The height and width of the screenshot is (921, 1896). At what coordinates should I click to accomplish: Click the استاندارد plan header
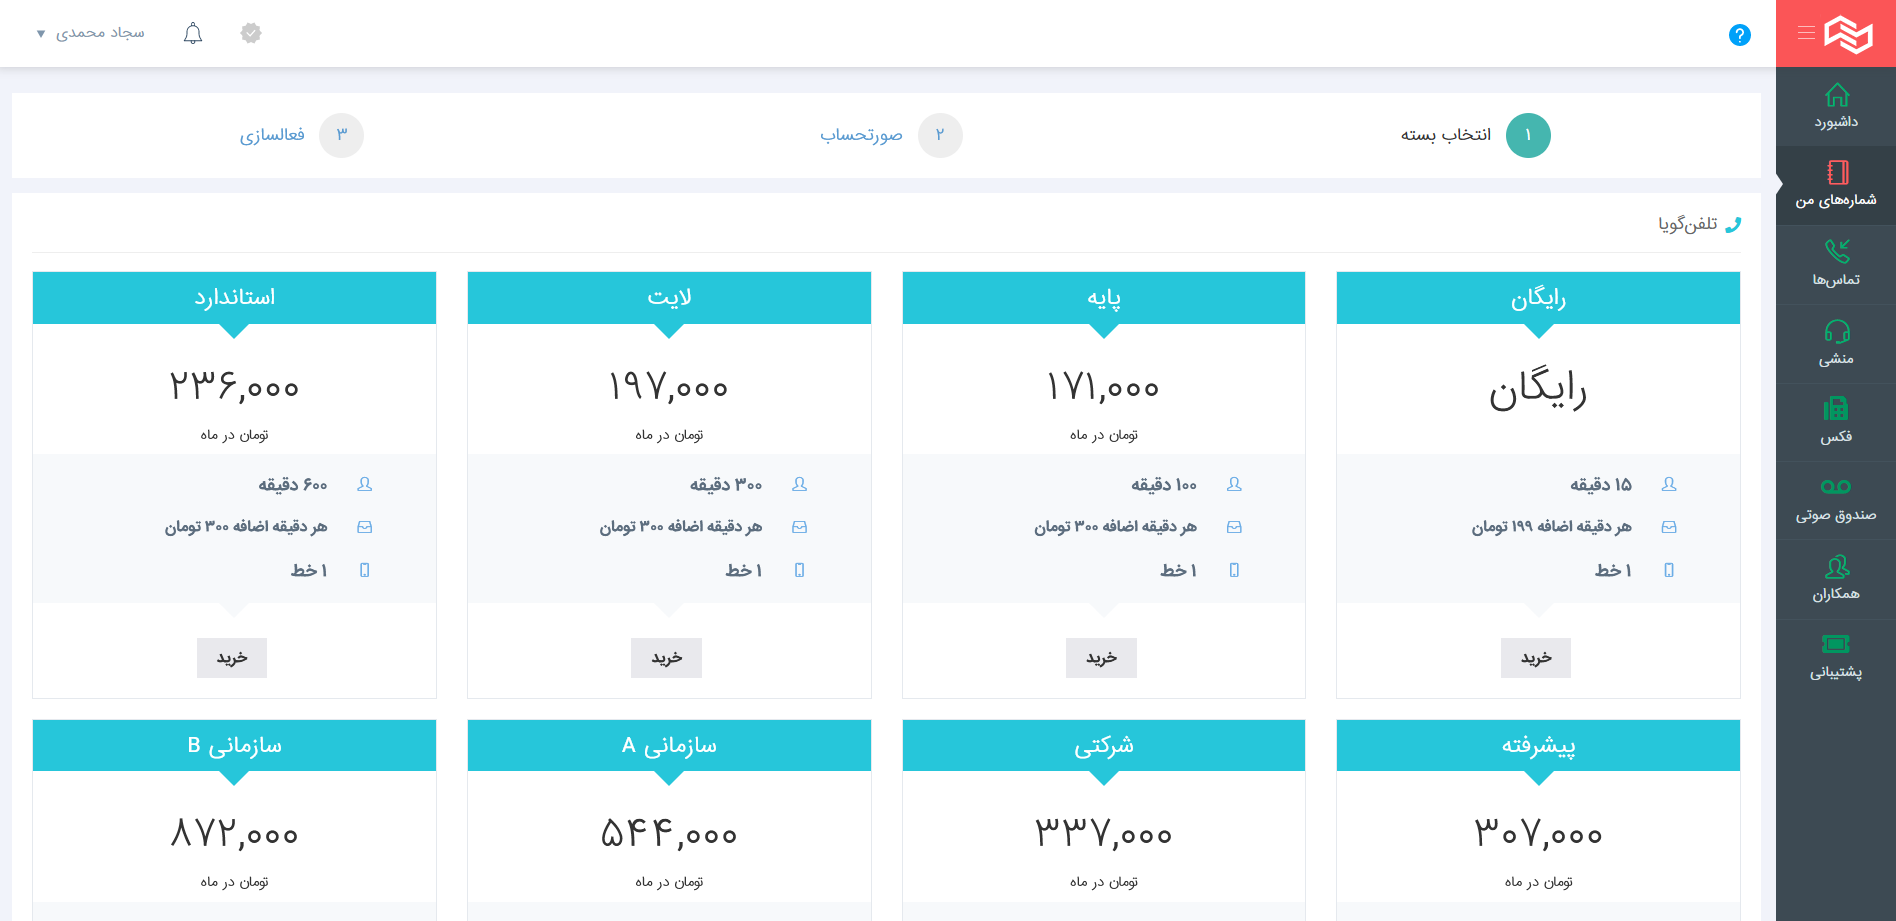tap(234, 298)
